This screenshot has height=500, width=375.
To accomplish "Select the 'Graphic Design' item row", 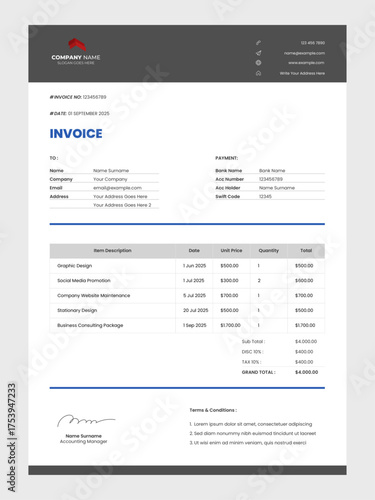I will tap(187, 266).
